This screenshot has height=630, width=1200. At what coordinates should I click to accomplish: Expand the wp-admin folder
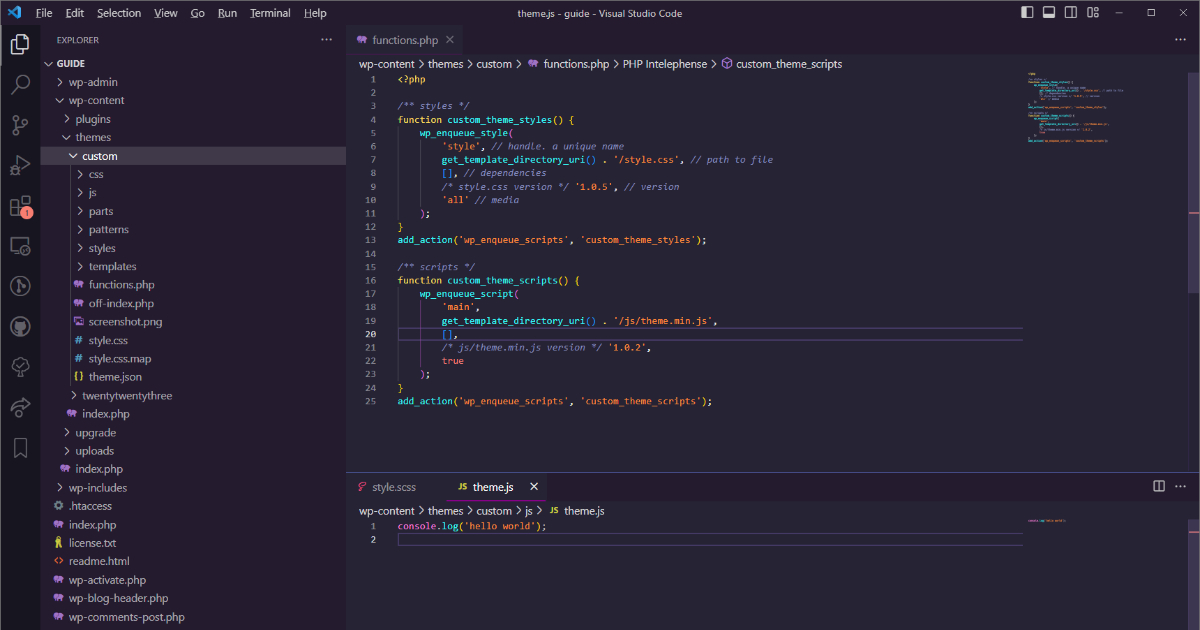[x=193, y=82]
